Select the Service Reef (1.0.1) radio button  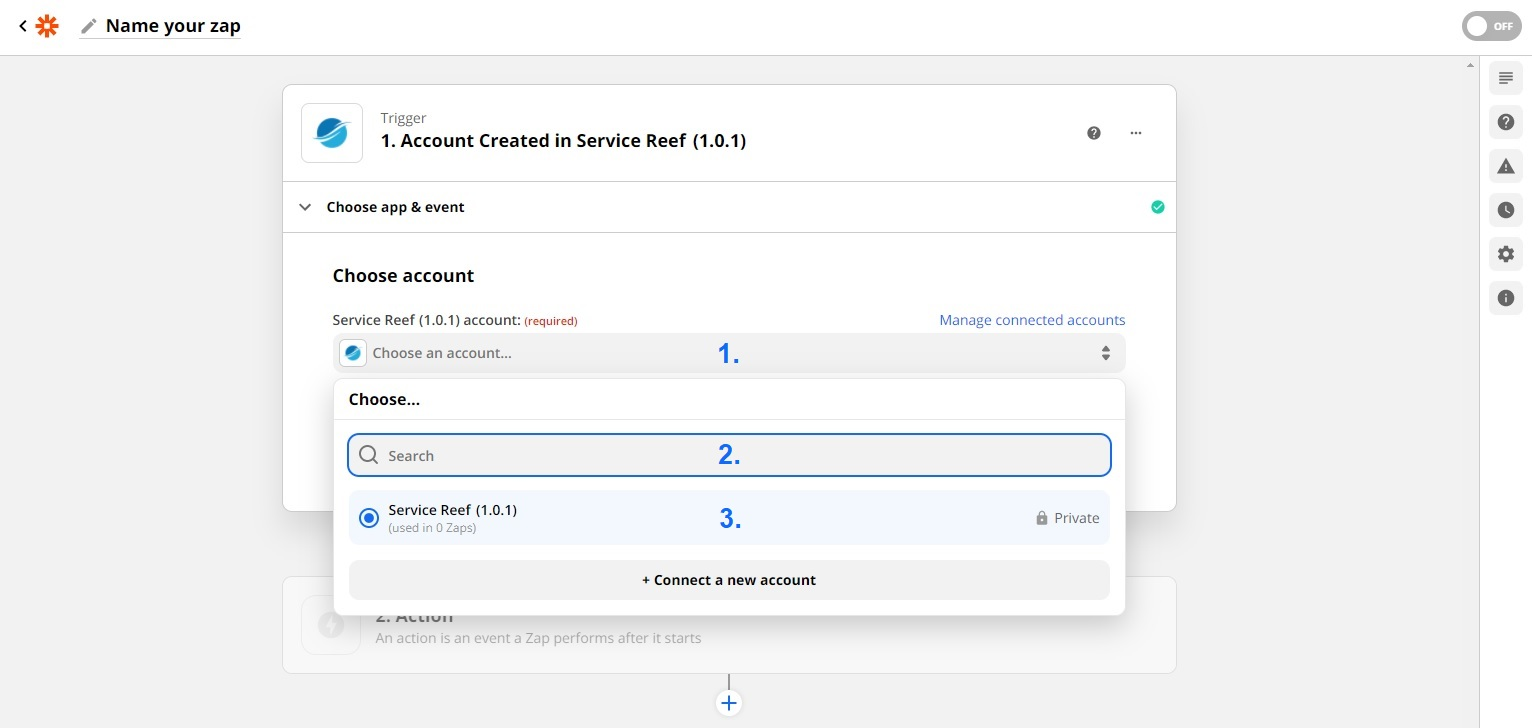(x=369, y=518)
